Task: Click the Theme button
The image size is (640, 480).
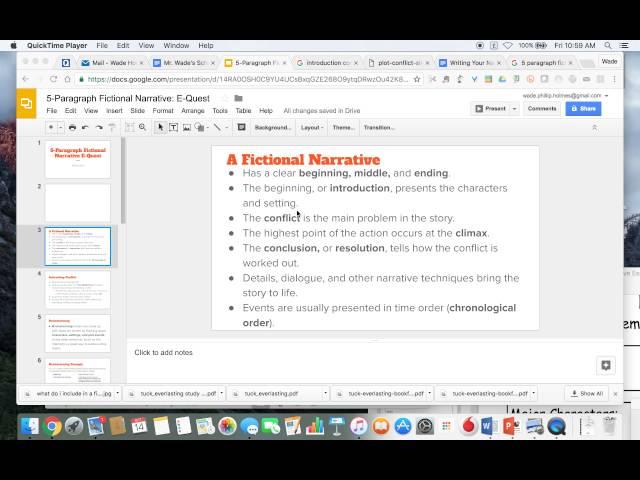Action: [x=343, y=127]
